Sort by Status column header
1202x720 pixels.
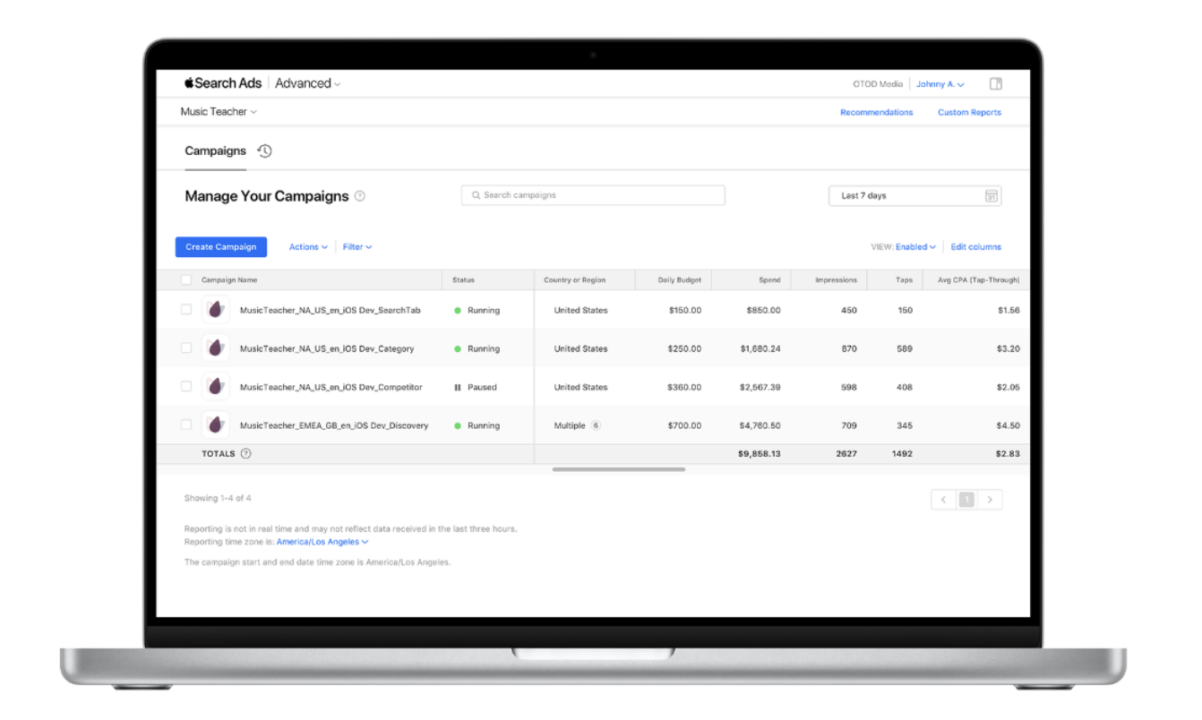pos(464,280)
